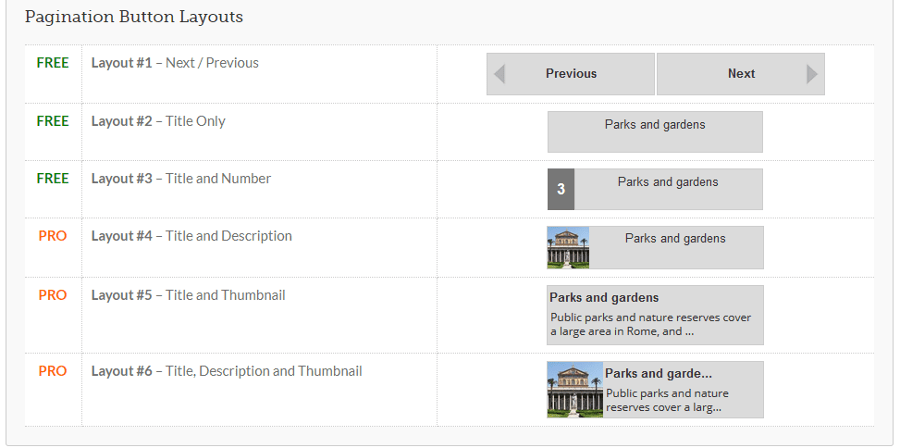900x448 pixels.
Task: Select the Layout #2 – Title Only label
Action: (158, 121)
